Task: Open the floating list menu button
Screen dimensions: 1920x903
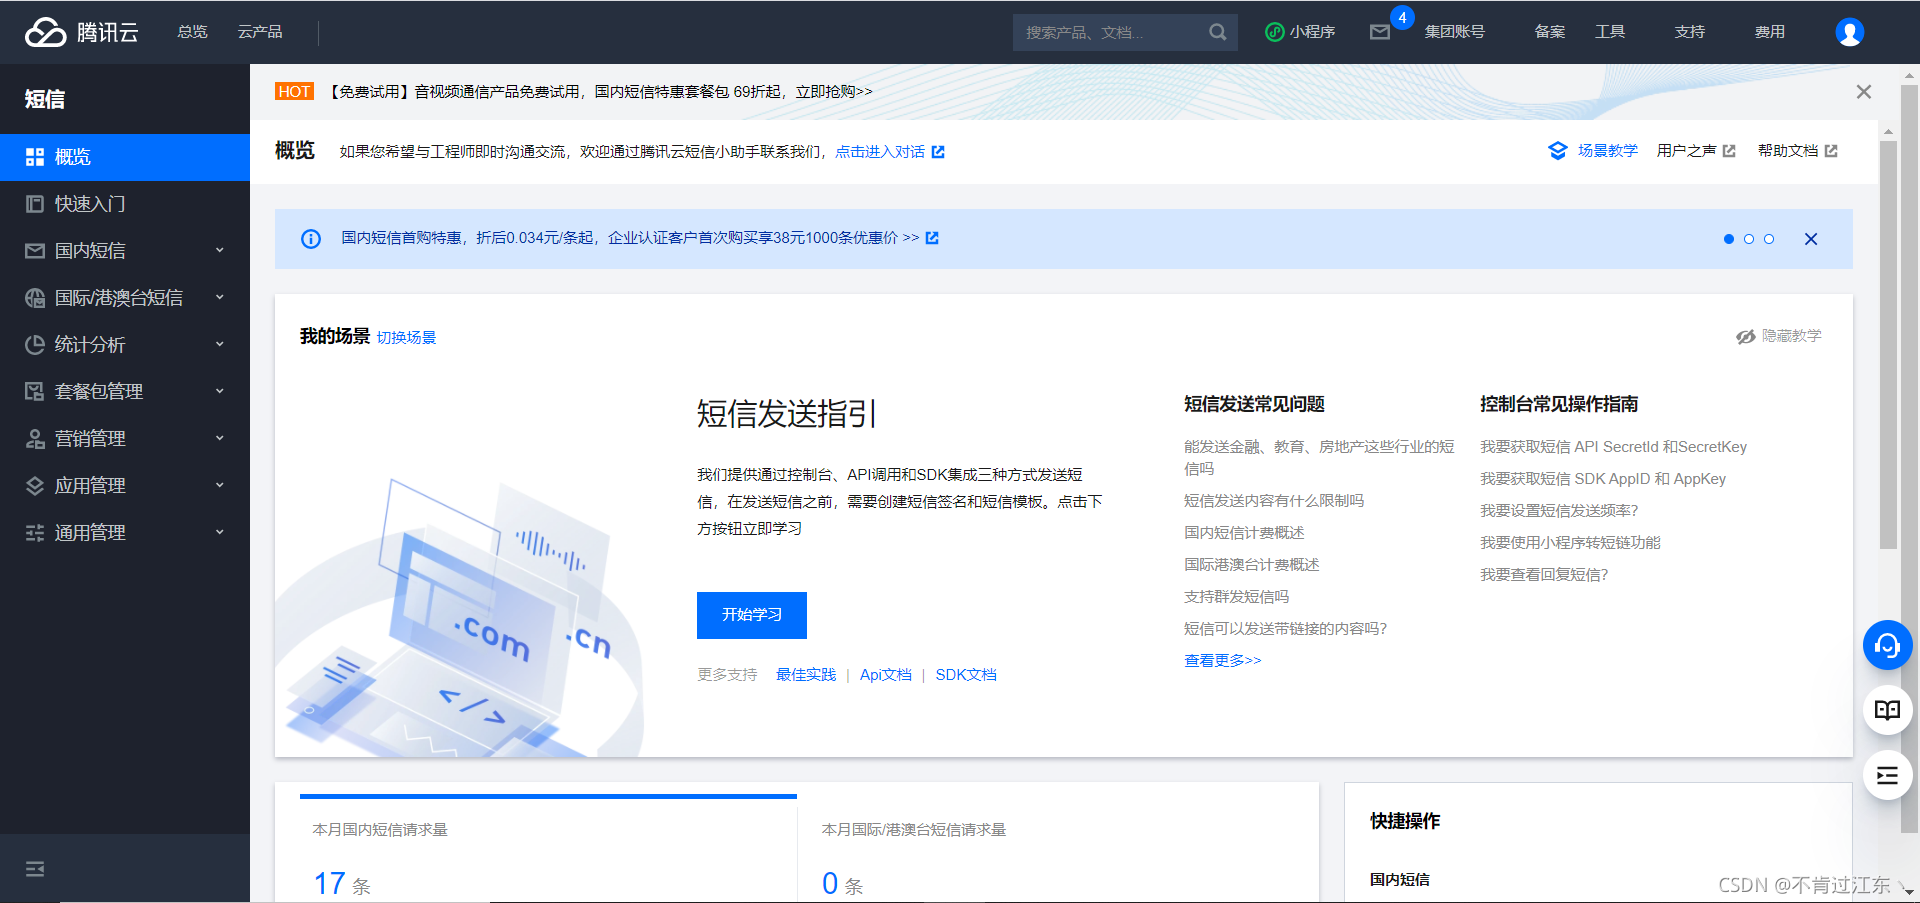Action: pos(1887,775)
